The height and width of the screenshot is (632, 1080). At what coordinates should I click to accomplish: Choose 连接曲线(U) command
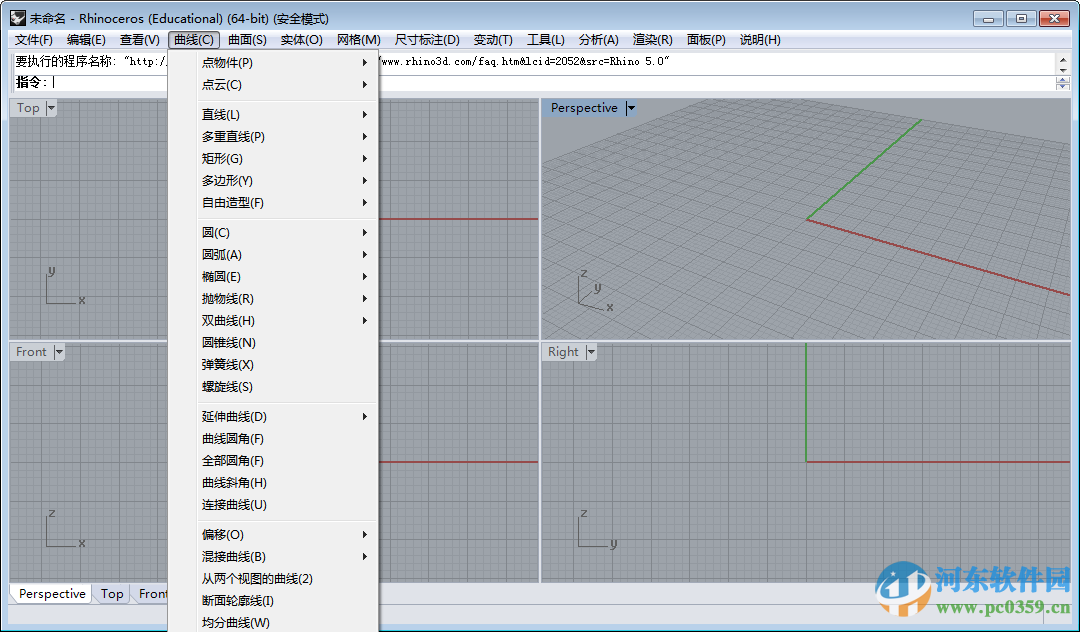pyautogui.click(x=273, y=505)
